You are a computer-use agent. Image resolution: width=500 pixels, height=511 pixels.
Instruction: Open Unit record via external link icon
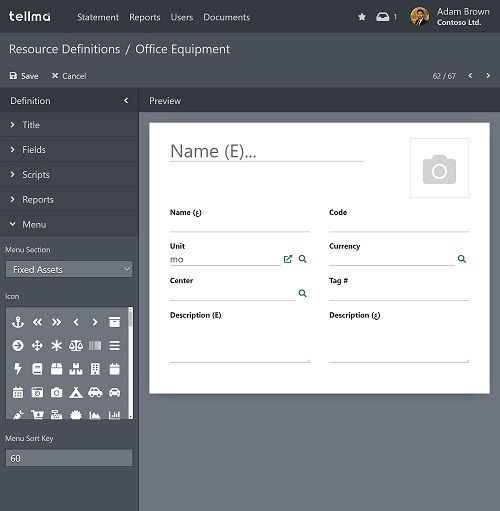pos(288,259)
